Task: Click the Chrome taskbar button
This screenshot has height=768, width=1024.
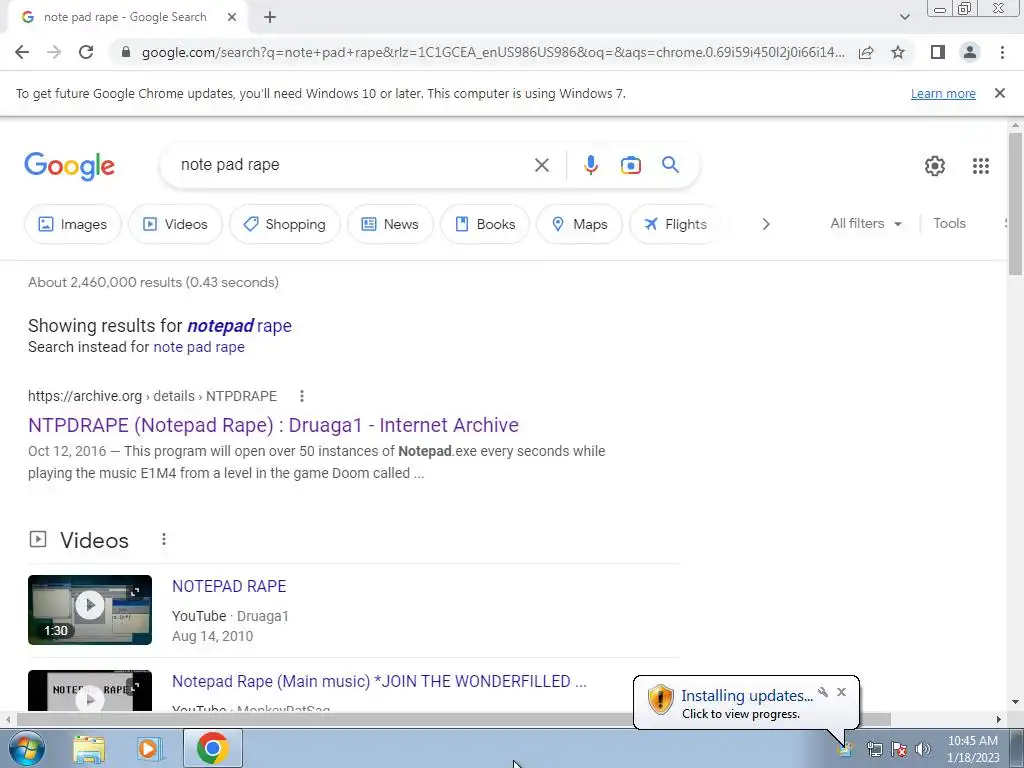Action: pyautogui.click(x=213, y=748)
